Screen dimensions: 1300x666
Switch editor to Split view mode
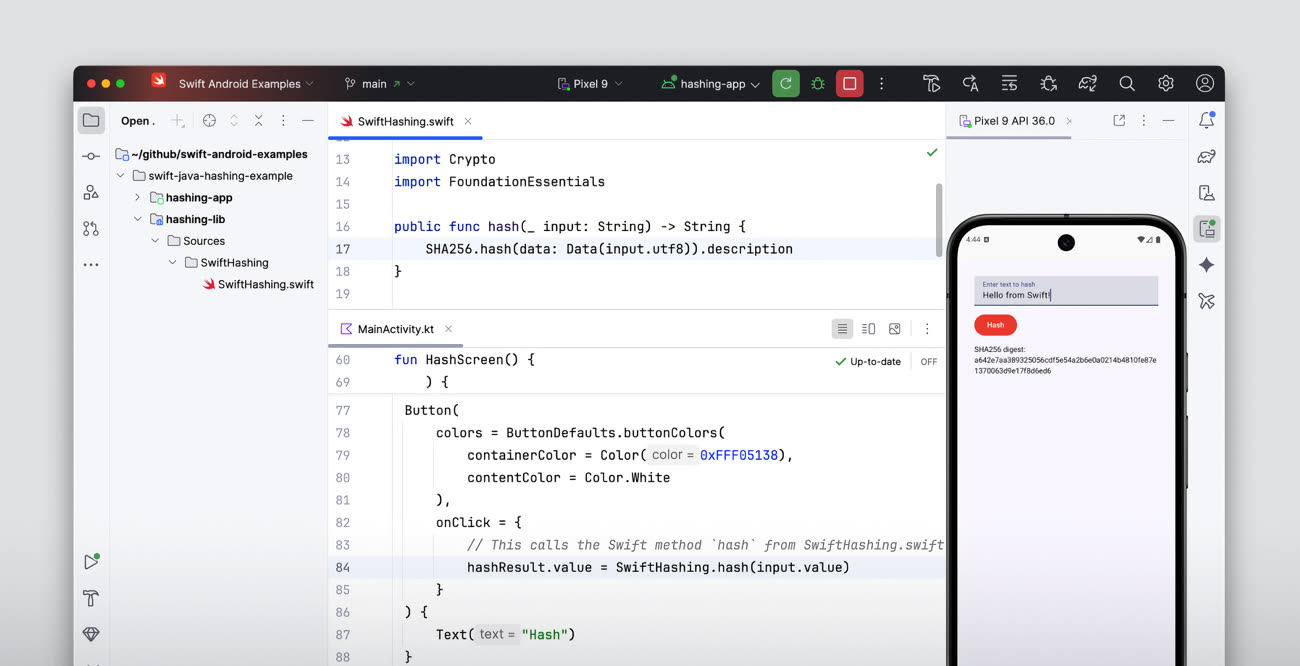click(868, 329)
